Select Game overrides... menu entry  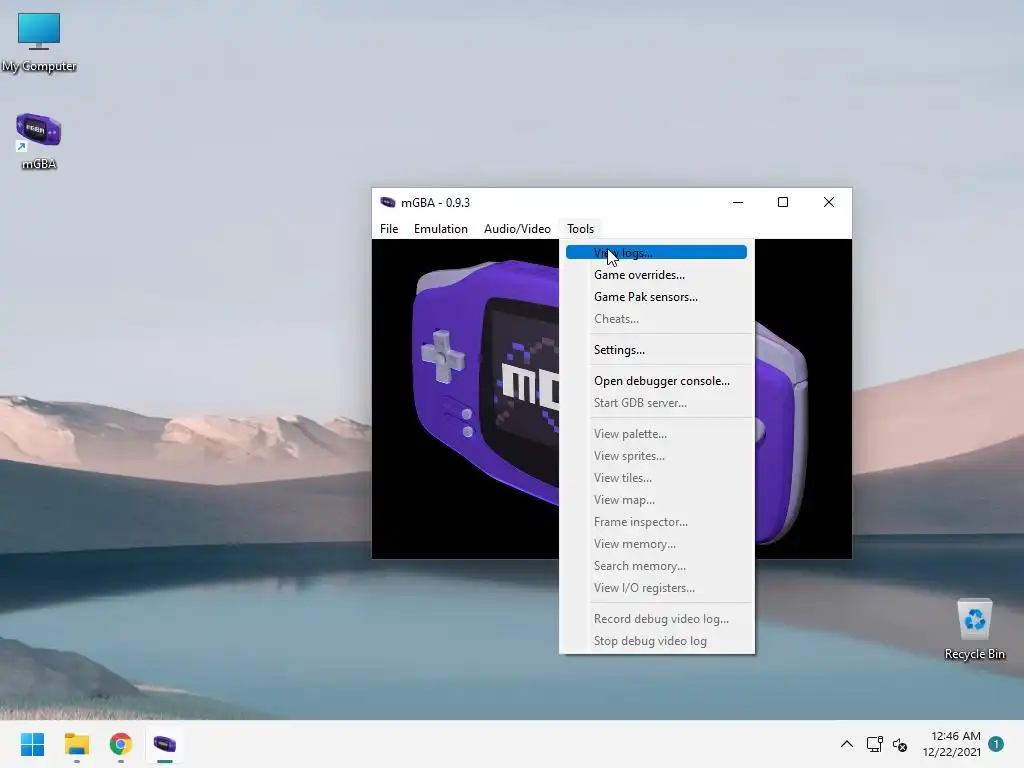[x=656, y=275]
